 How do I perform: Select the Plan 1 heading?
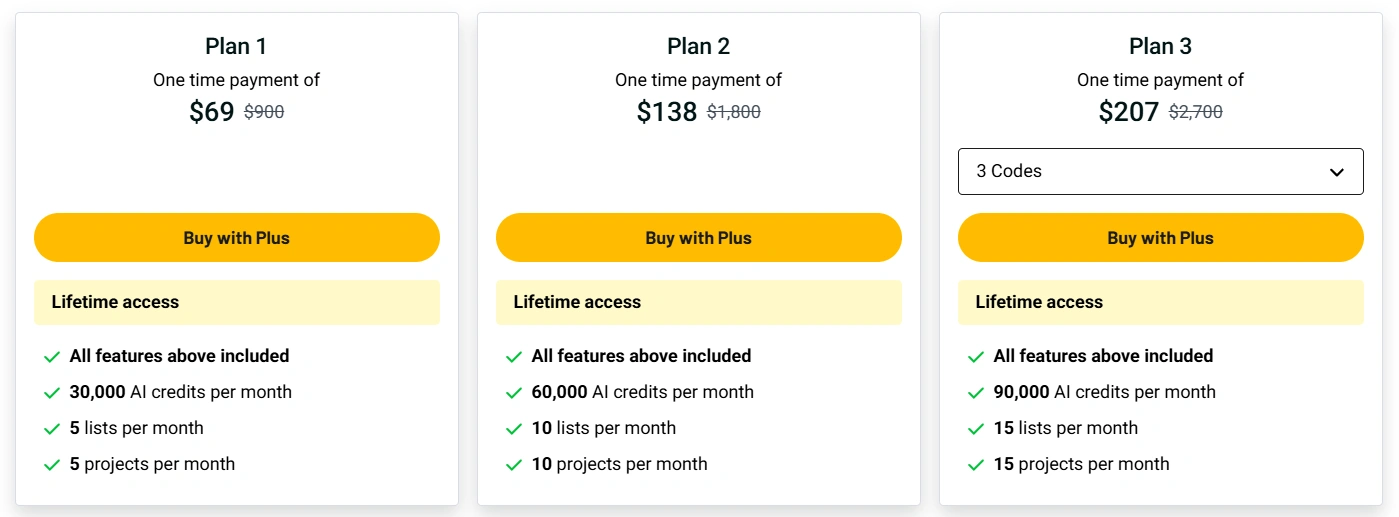(x=236, y=46)
